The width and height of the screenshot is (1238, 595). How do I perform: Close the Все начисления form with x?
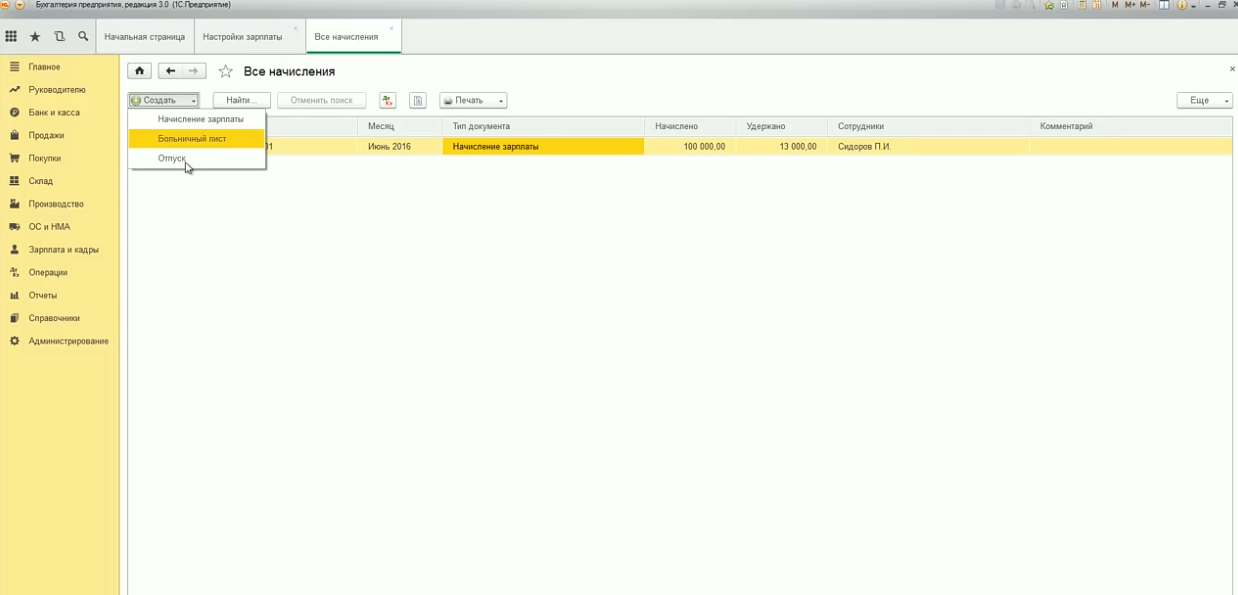click(1232, 69)
